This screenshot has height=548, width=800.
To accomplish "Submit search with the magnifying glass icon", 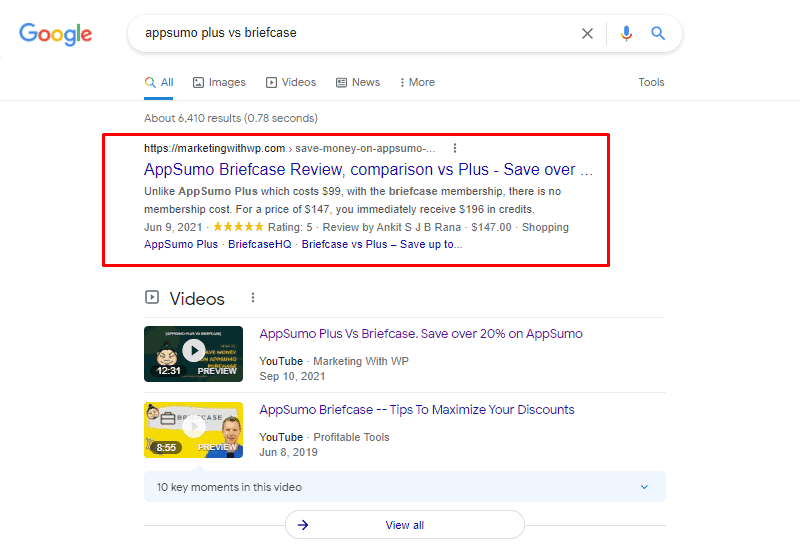I will (x=658, y=34).
